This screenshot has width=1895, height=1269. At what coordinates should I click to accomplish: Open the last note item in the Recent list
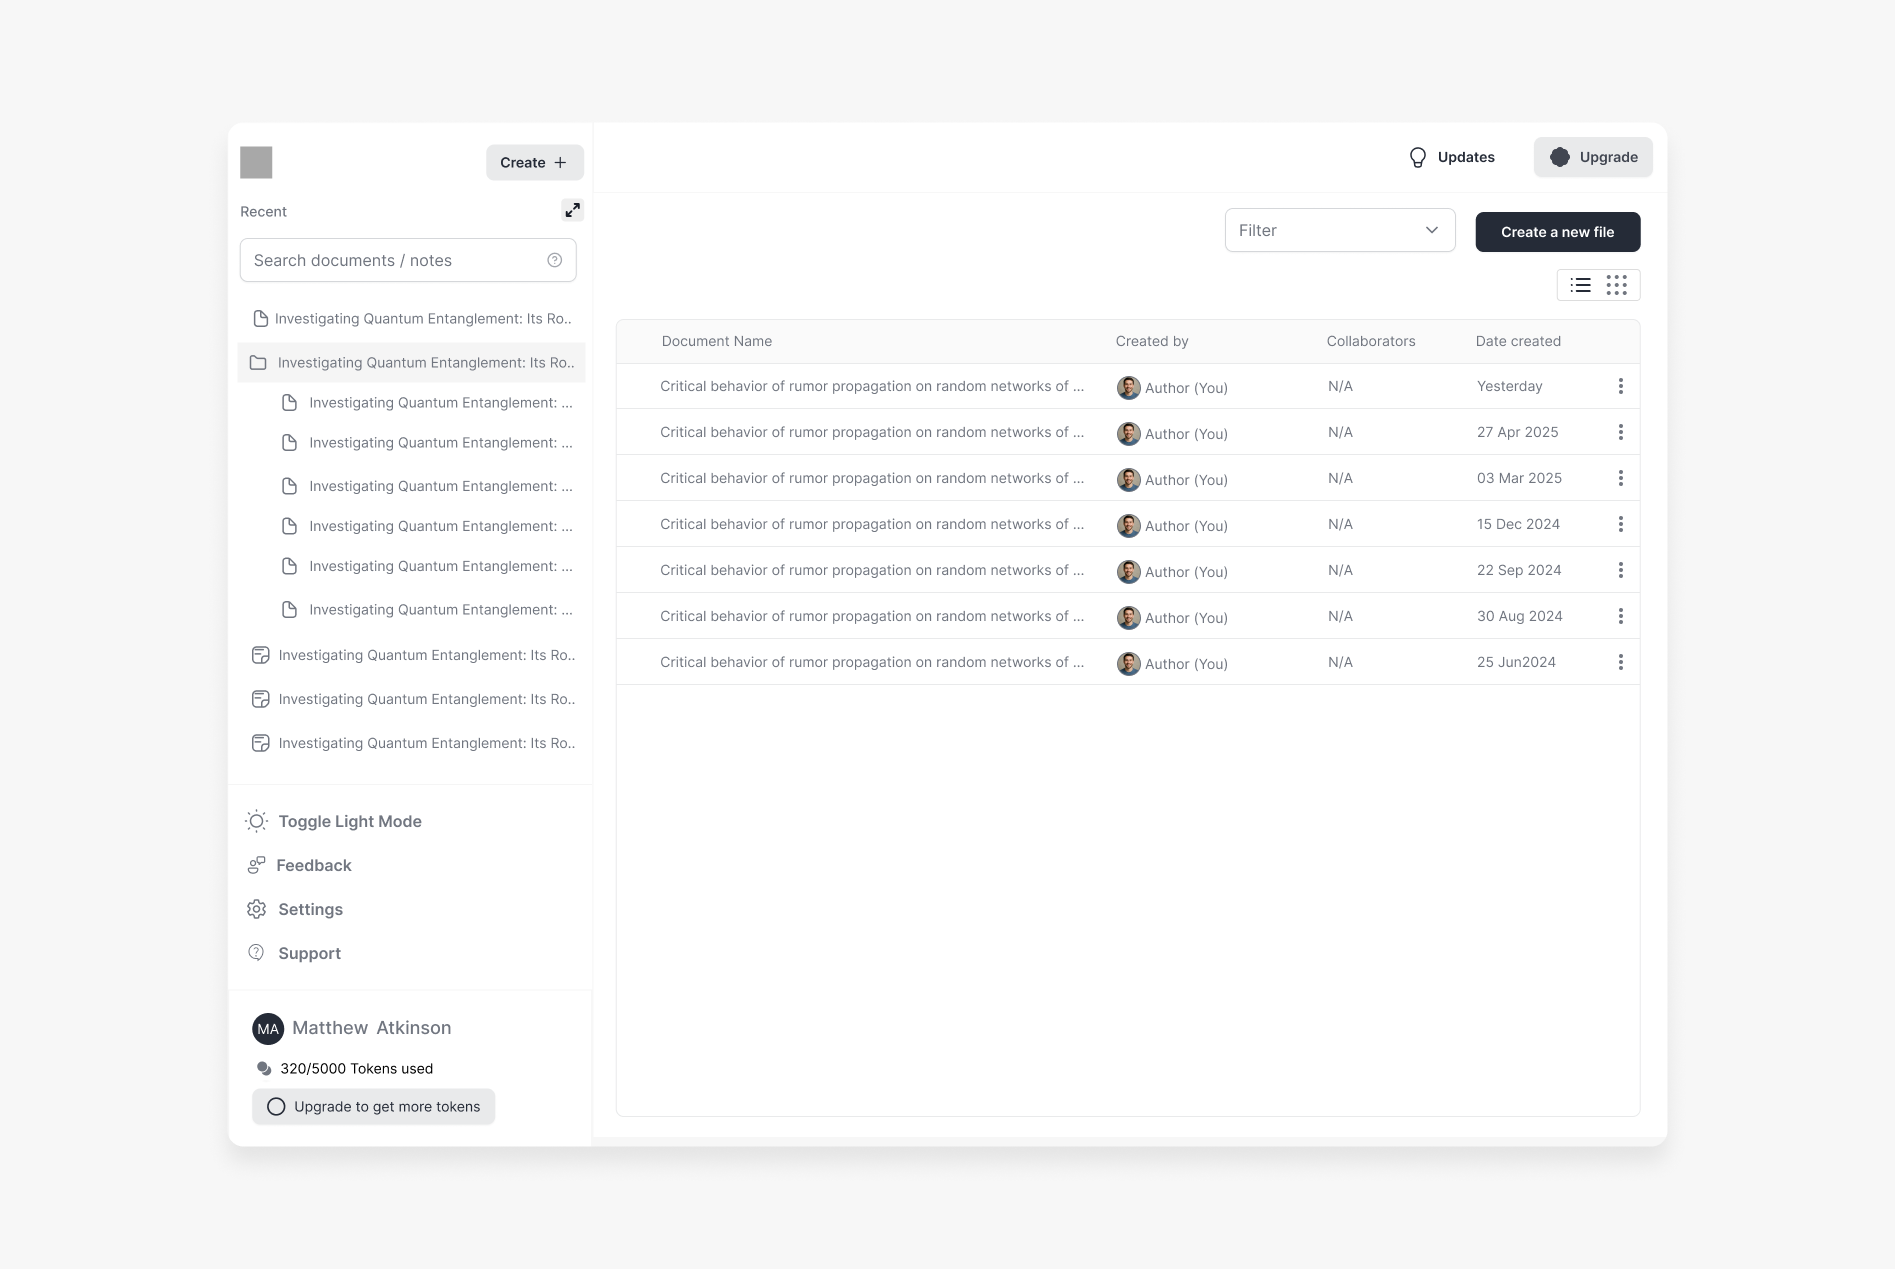tap(412, 743)
